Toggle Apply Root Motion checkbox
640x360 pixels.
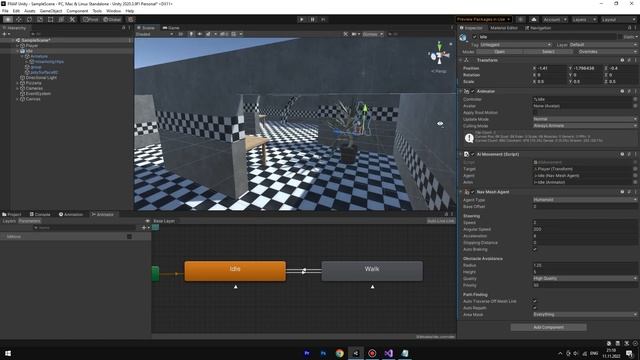[535, 113]
